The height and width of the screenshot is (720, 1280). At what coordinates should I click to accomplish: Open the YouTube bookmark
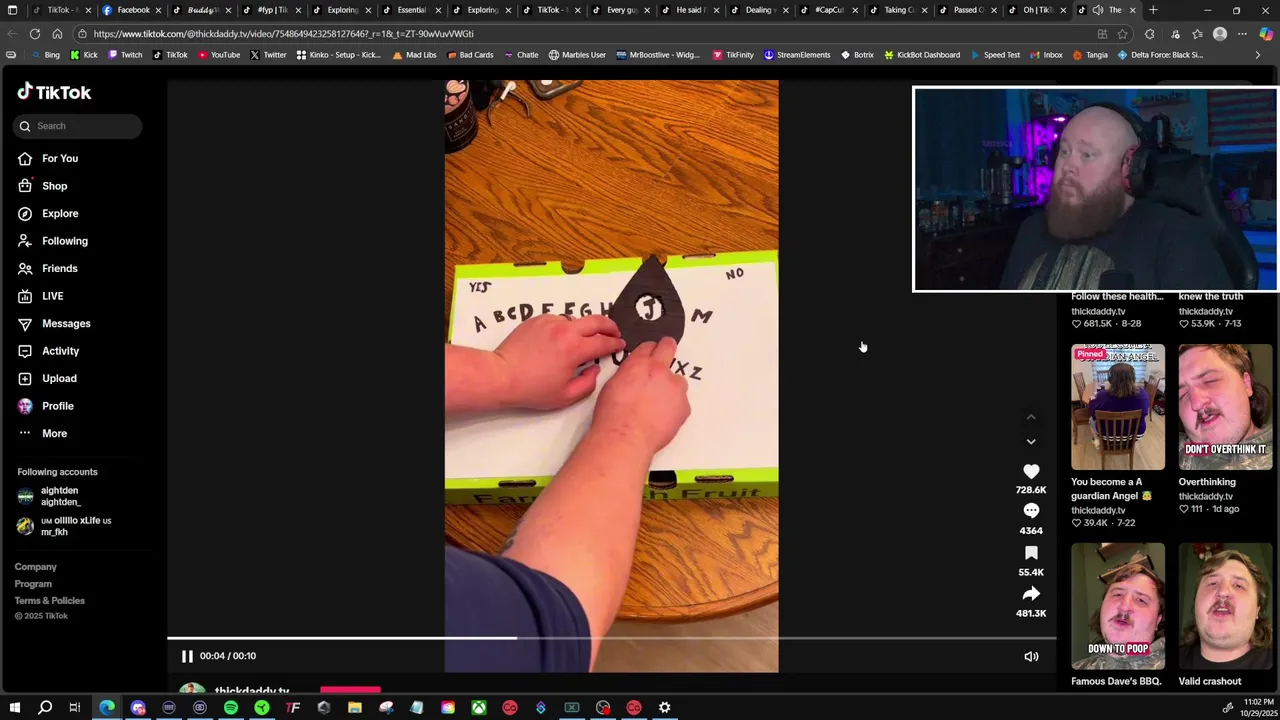tap(217, 55)
